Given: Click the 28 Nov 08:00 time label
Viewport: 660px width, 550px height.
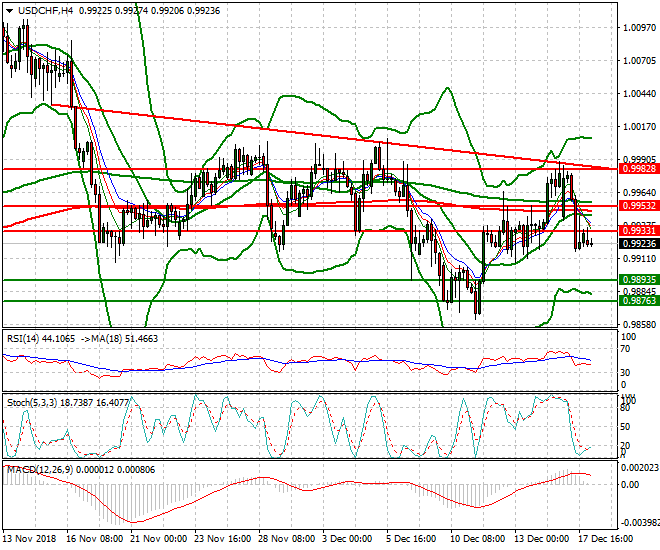Looking at the screenshot, I should point(287,539).
